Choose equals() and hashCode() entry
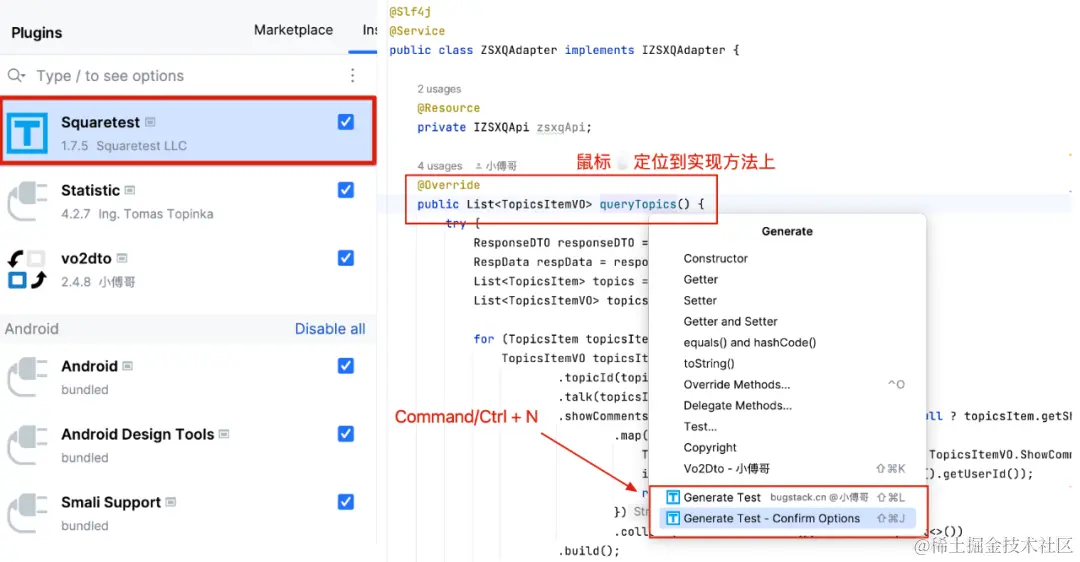The width and height of the screenshot is (1080, 562). click(749, 342)
